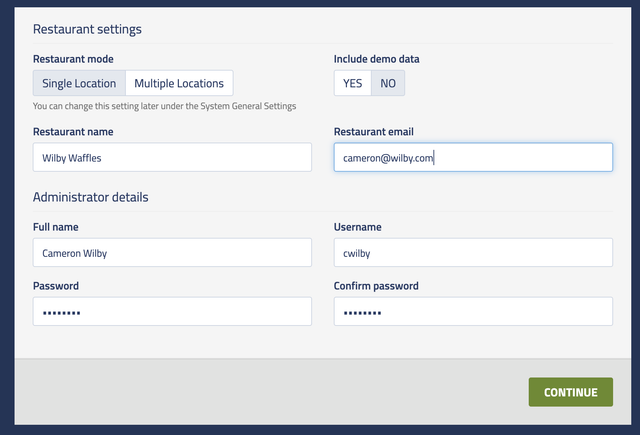Focus the Restaurant name input field

coord(172,157)
